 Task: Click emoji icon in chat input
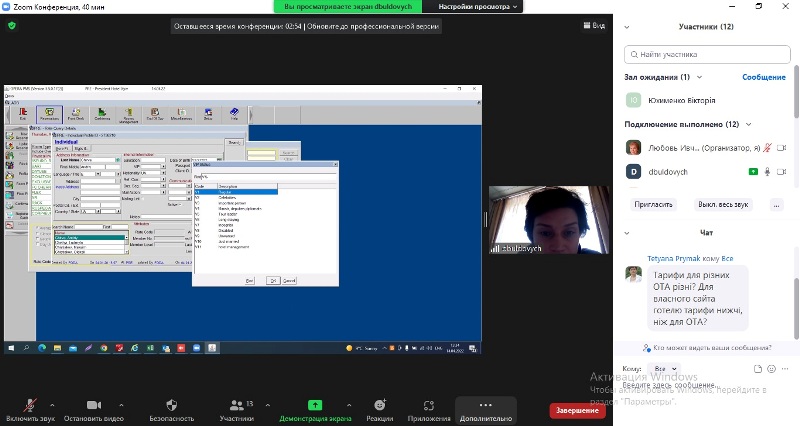pyautogui.click(x=771, y=368)
